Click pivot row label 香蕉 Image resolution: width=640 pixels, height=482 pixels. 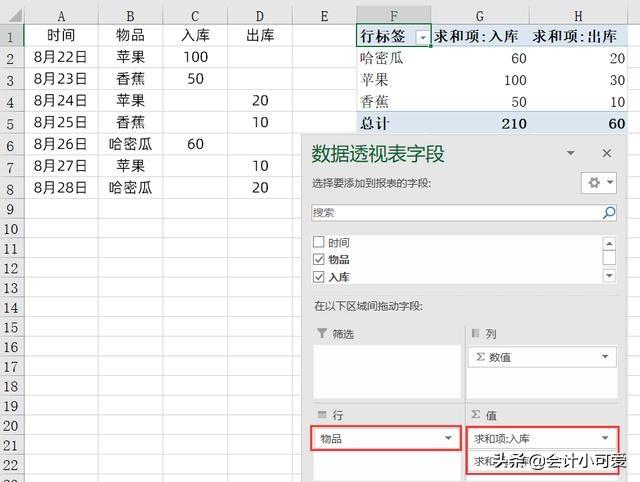pos(394,102)
